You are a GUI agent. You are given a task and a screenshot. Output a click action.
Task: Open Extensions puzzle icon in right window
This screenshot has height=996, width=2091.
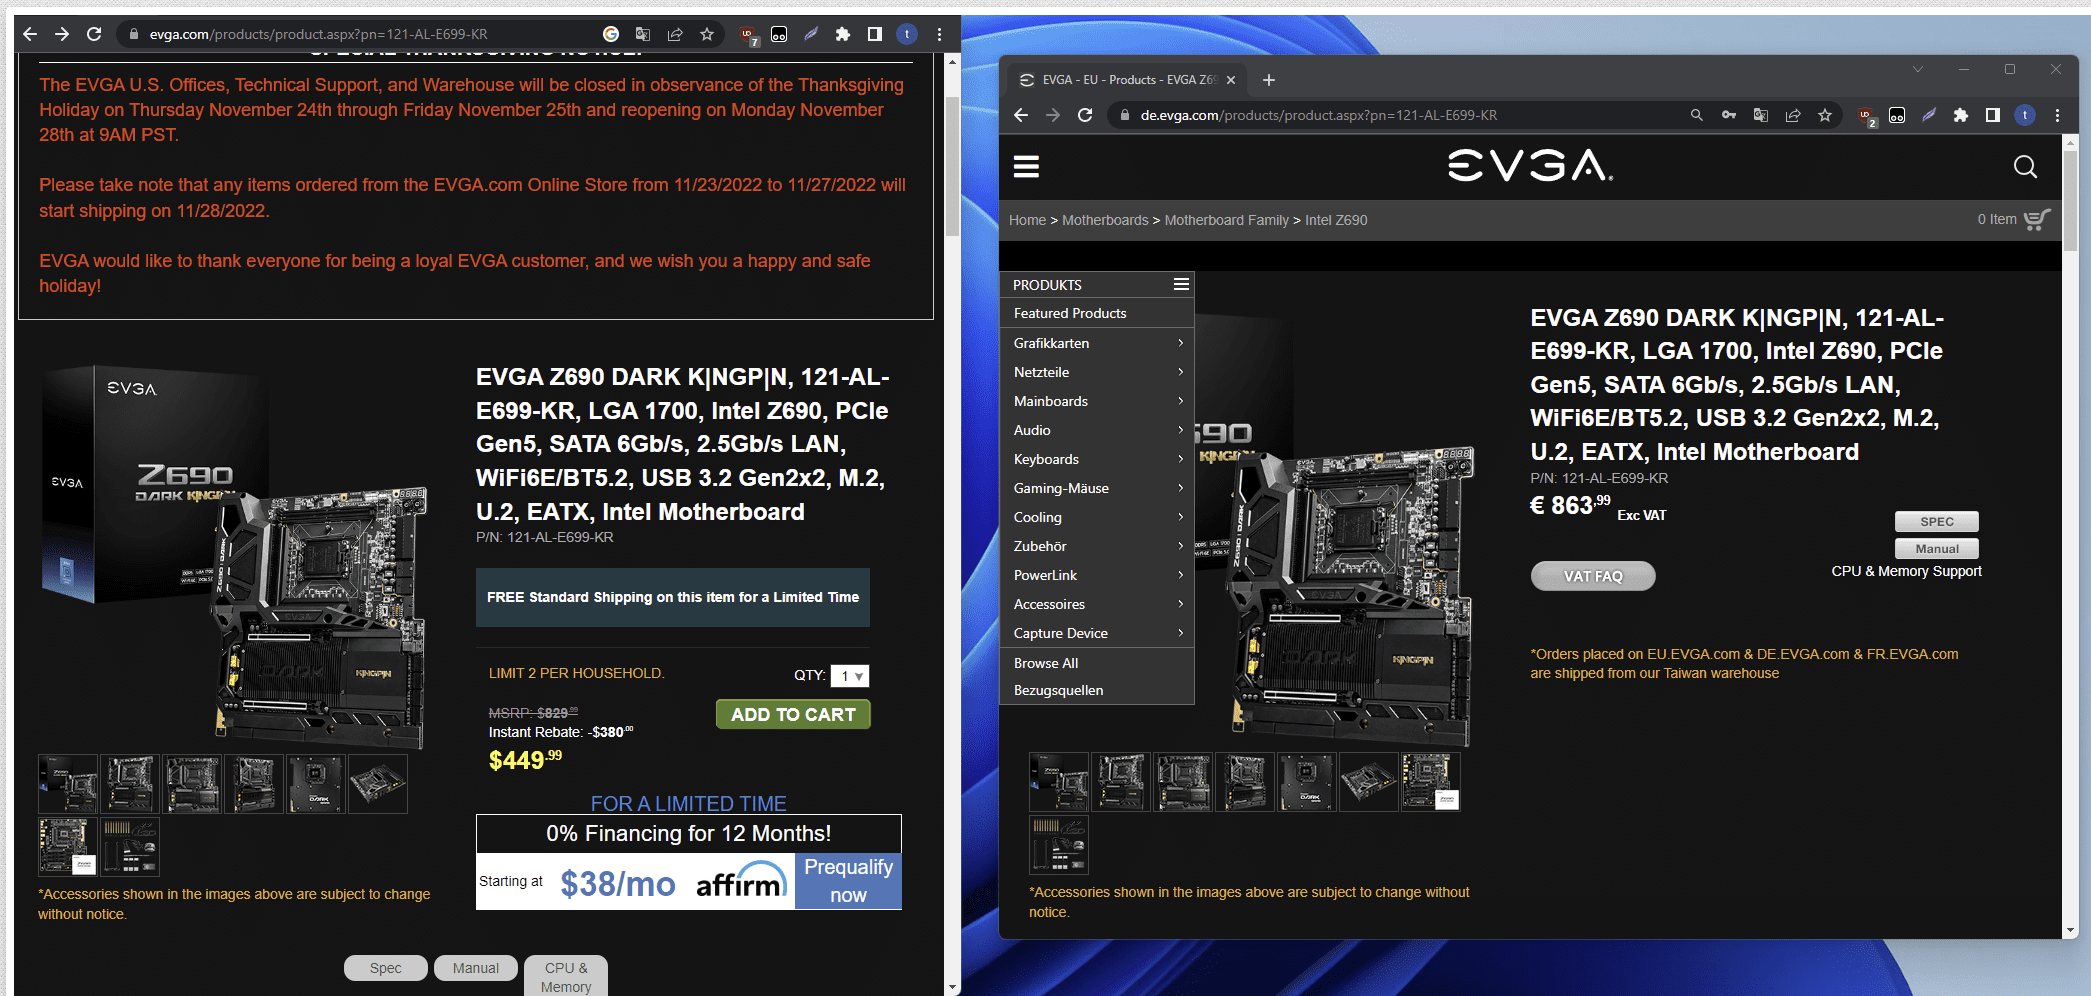(1961, 115)
